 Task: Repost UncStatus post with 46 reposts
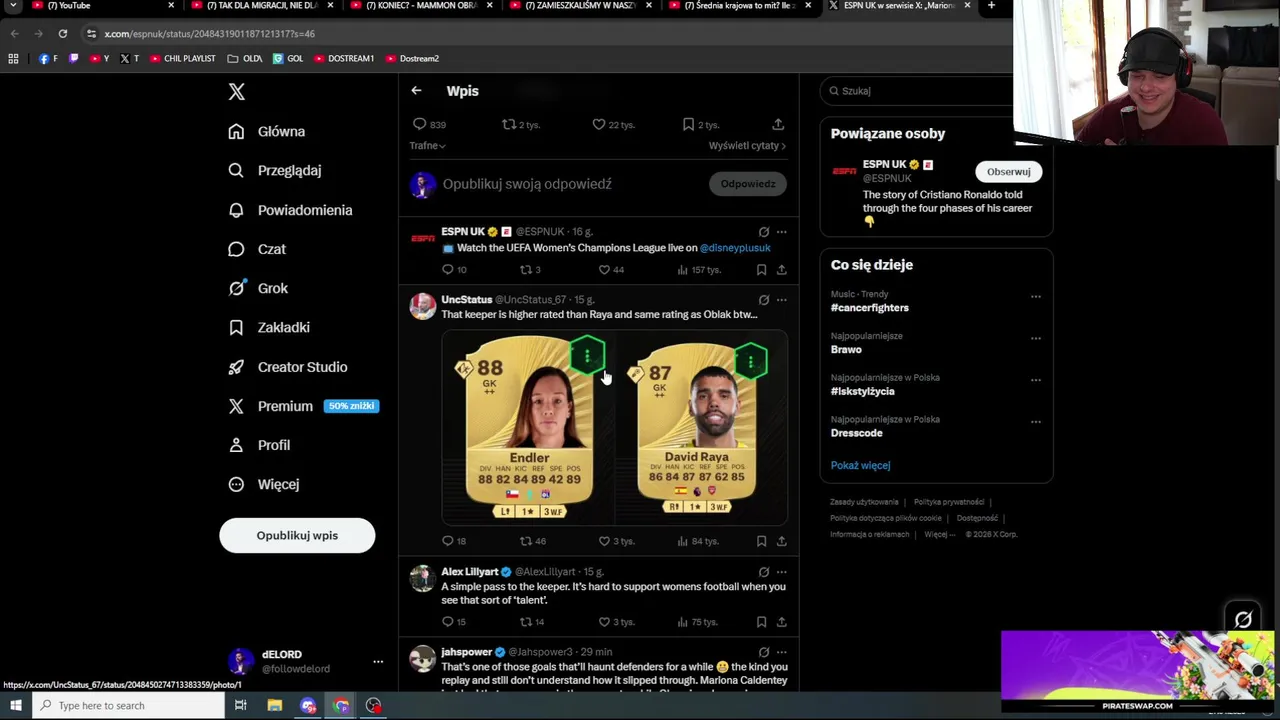click(532, 541)
